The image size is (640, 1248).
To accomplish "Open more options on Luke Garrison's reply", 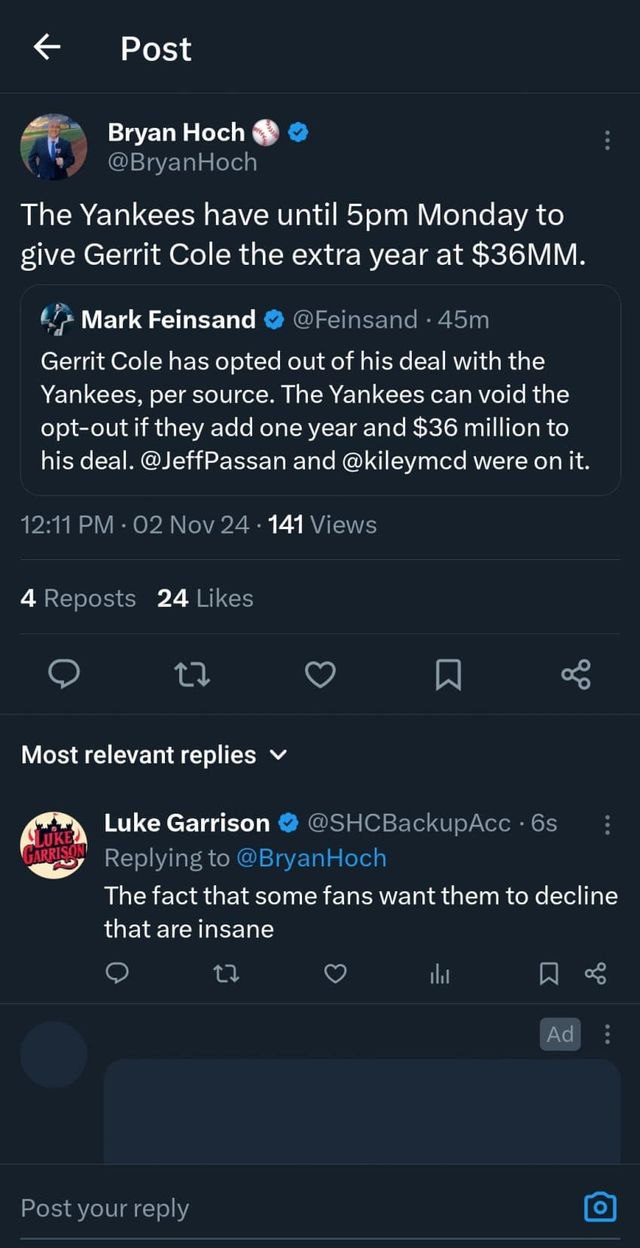I will coord(607,825).
